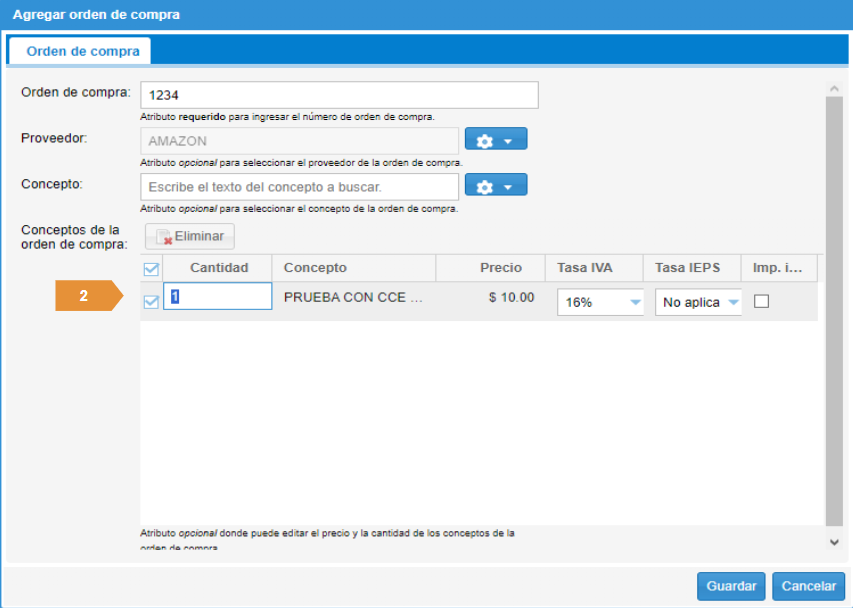Click the Cantidad column header
The image size is (853, 608).
click(218, 268)
